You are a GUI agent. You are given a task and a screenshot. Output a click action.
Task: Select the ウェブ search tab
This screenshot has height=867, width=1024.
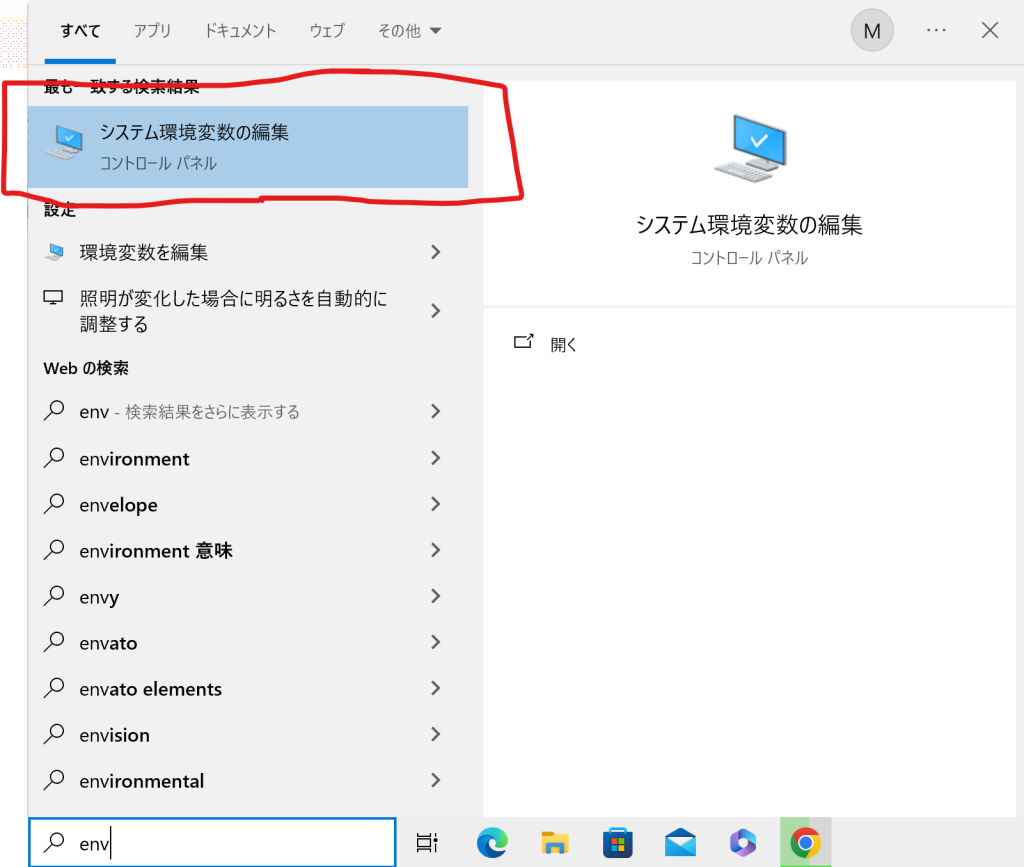tap(327, 31)
